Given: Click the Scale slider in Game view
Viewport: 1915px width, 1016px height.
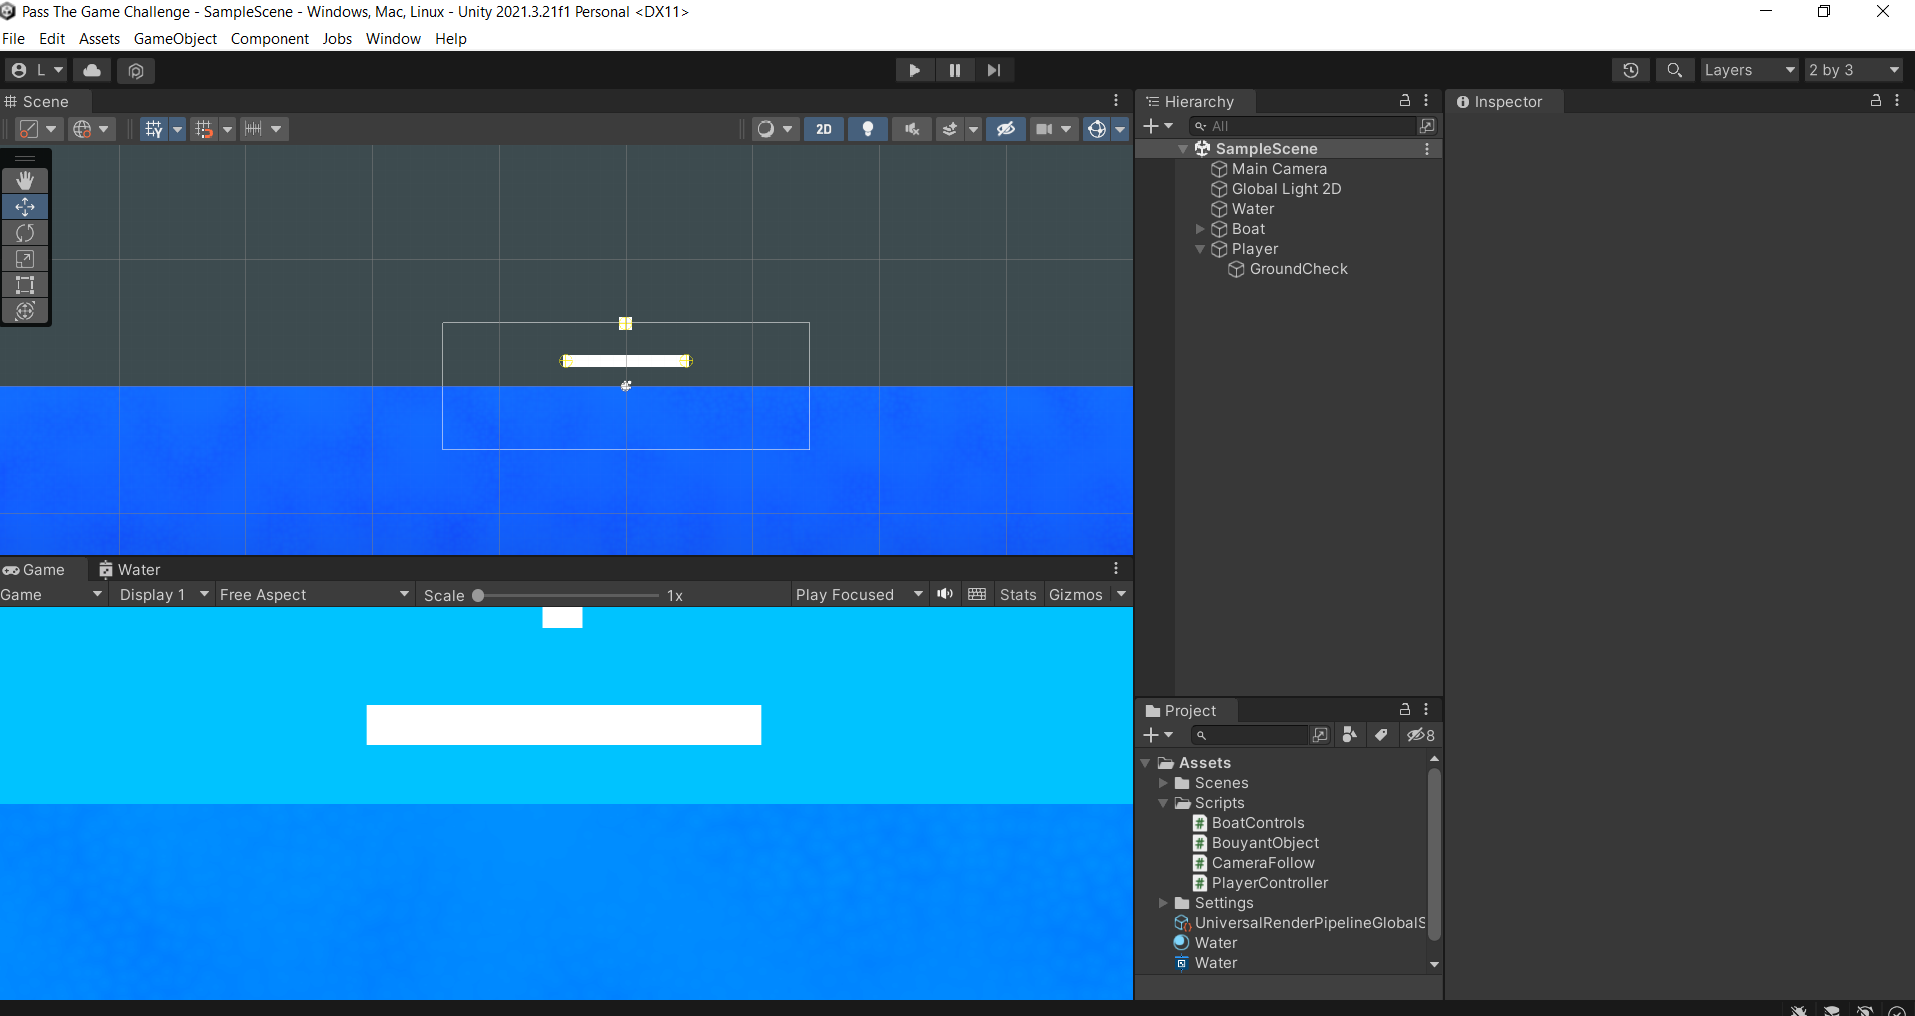Looking at the screenshot, I should [x=478, y=595].
